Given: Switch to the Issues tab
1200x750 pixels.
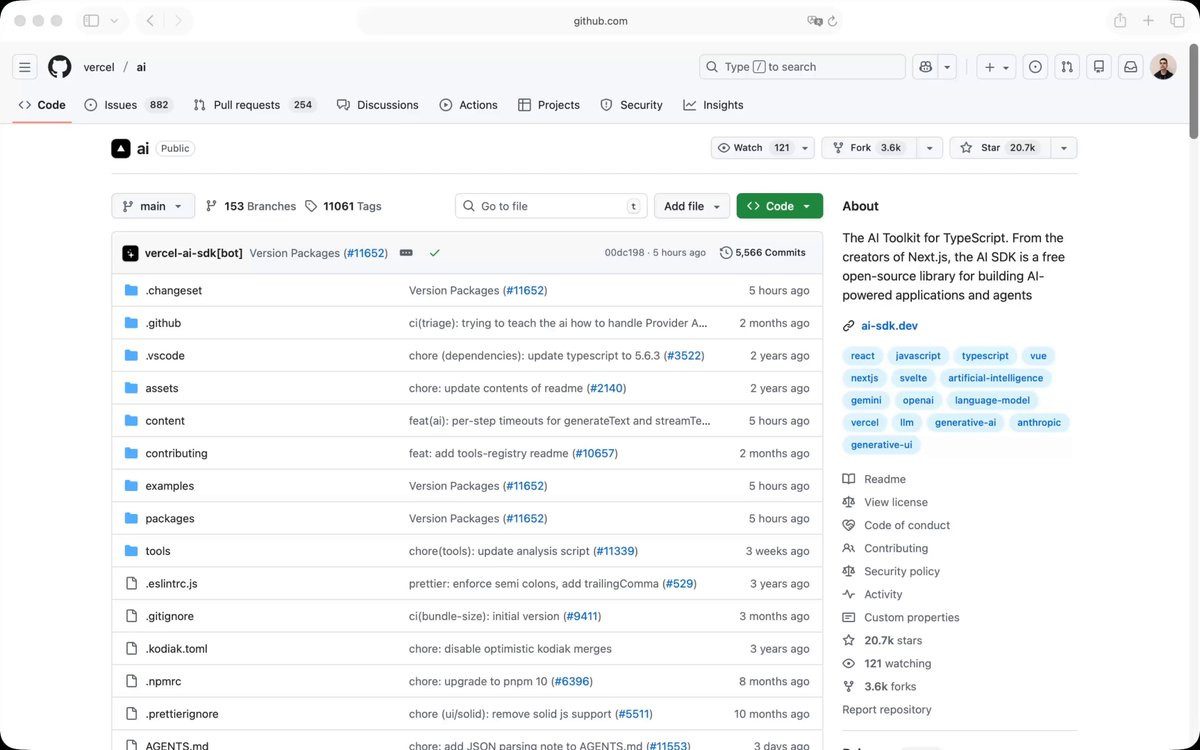Looking at the screenshot, I should (128, 105).
